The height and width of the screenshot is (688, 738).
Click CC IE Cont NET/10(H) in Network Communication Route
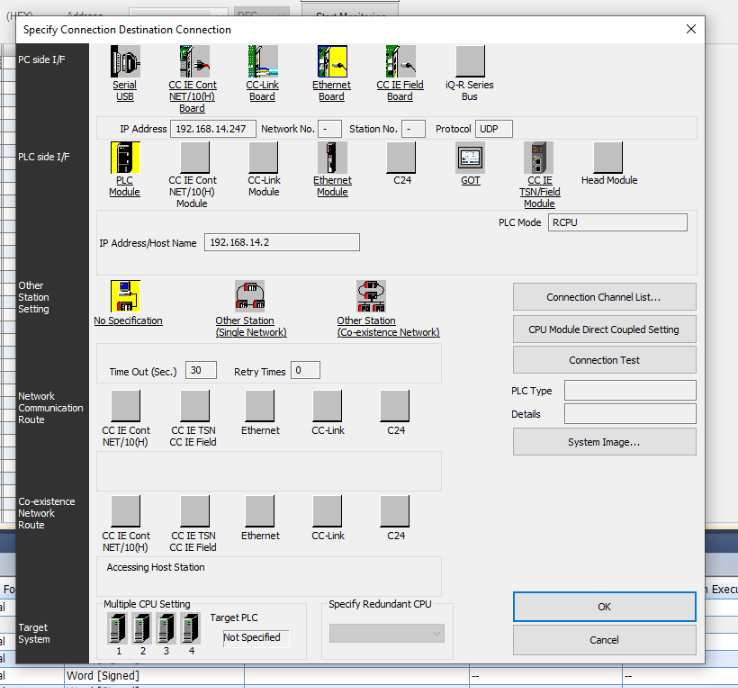tap(126, 406)
